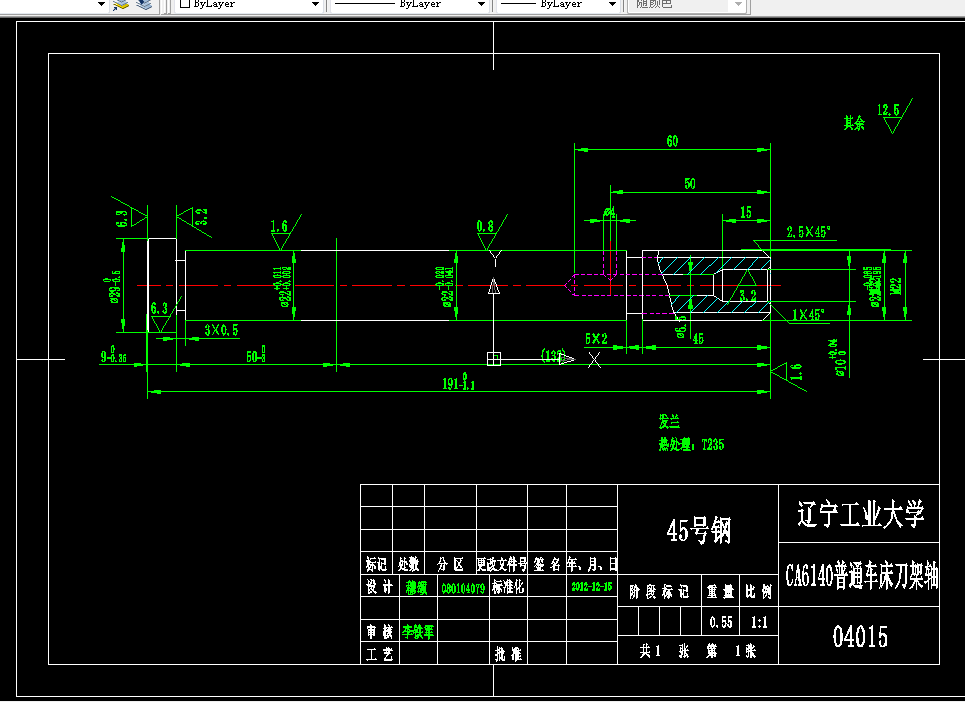
Task: Open the ByLayer linetype dropdown
Action: [481, 4]
